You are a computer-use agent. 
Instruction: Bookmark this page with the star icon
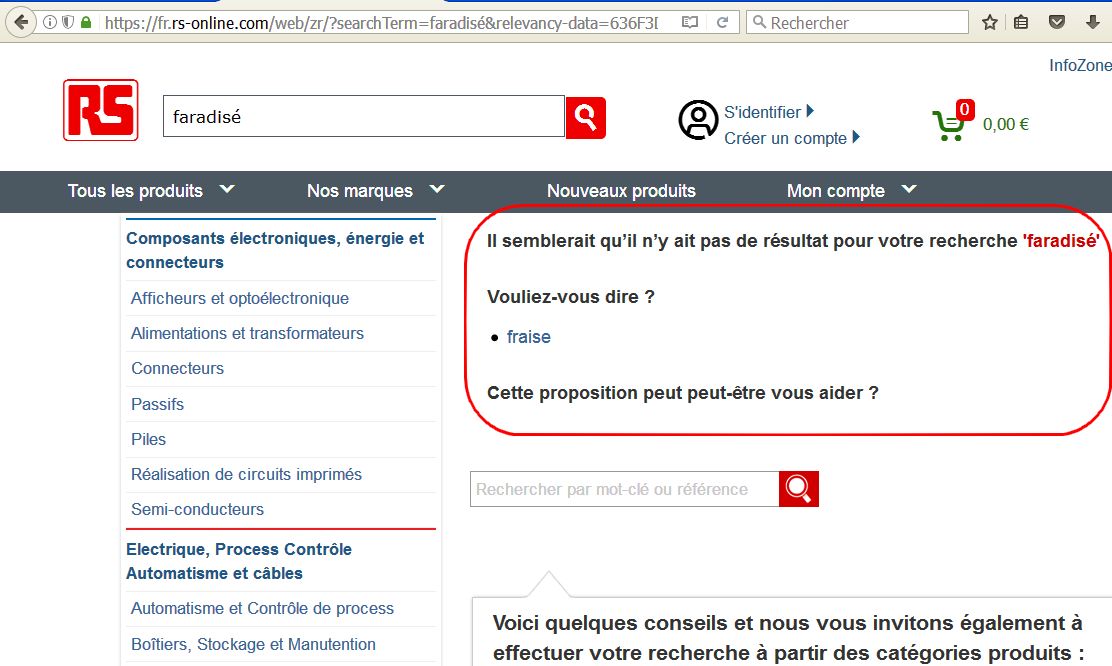990,23
